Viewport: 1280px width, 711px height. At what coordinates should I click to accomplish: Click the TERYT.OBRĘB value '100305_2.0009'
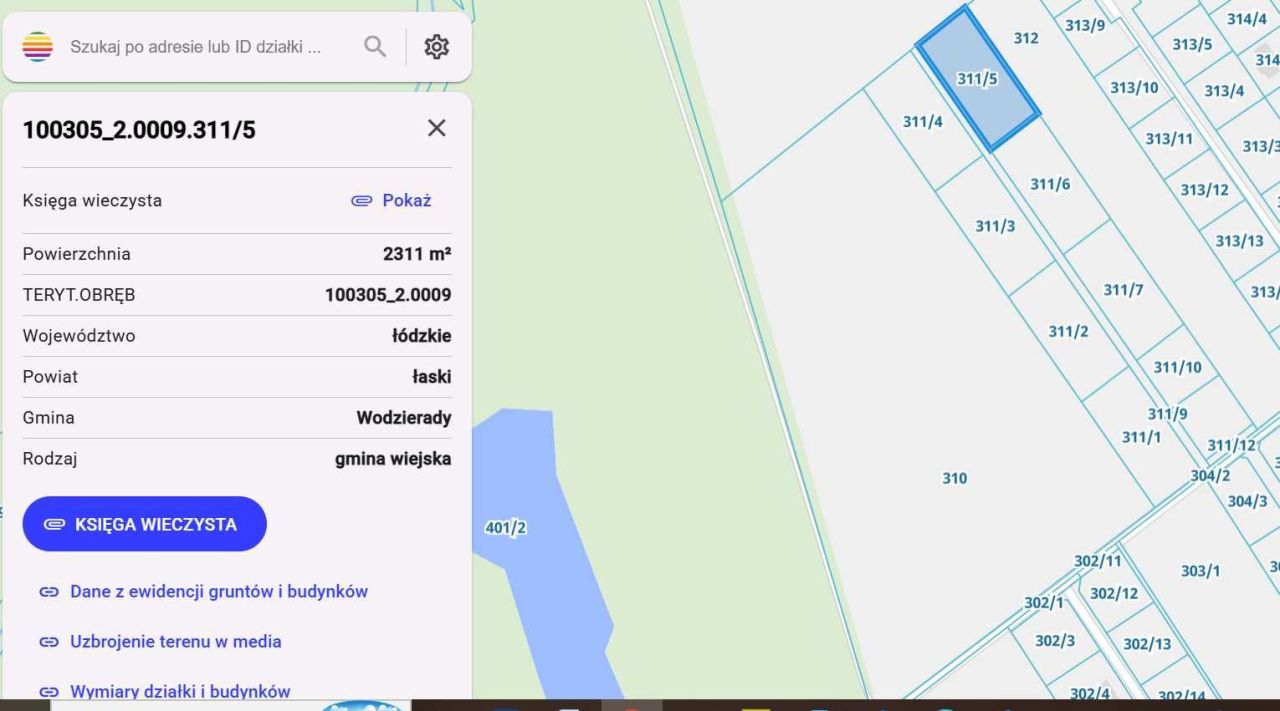click(388, 295)
